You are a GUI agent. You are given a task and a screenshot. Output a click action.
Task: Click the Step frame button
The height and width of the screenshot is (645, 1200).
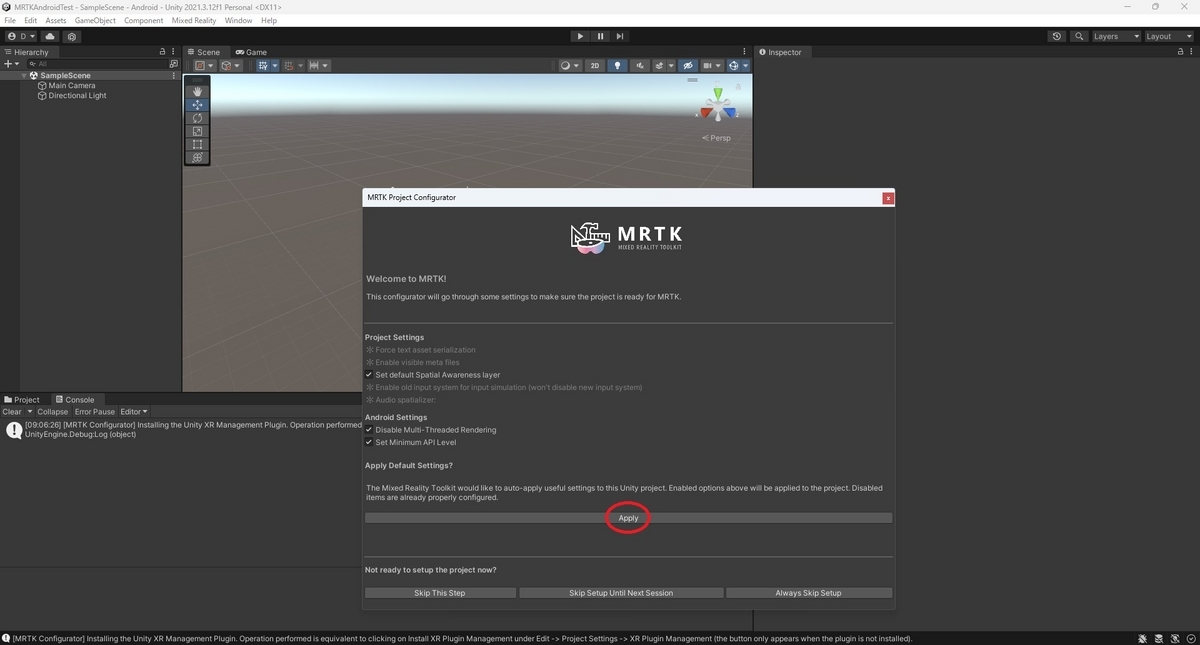pos(622,36)
